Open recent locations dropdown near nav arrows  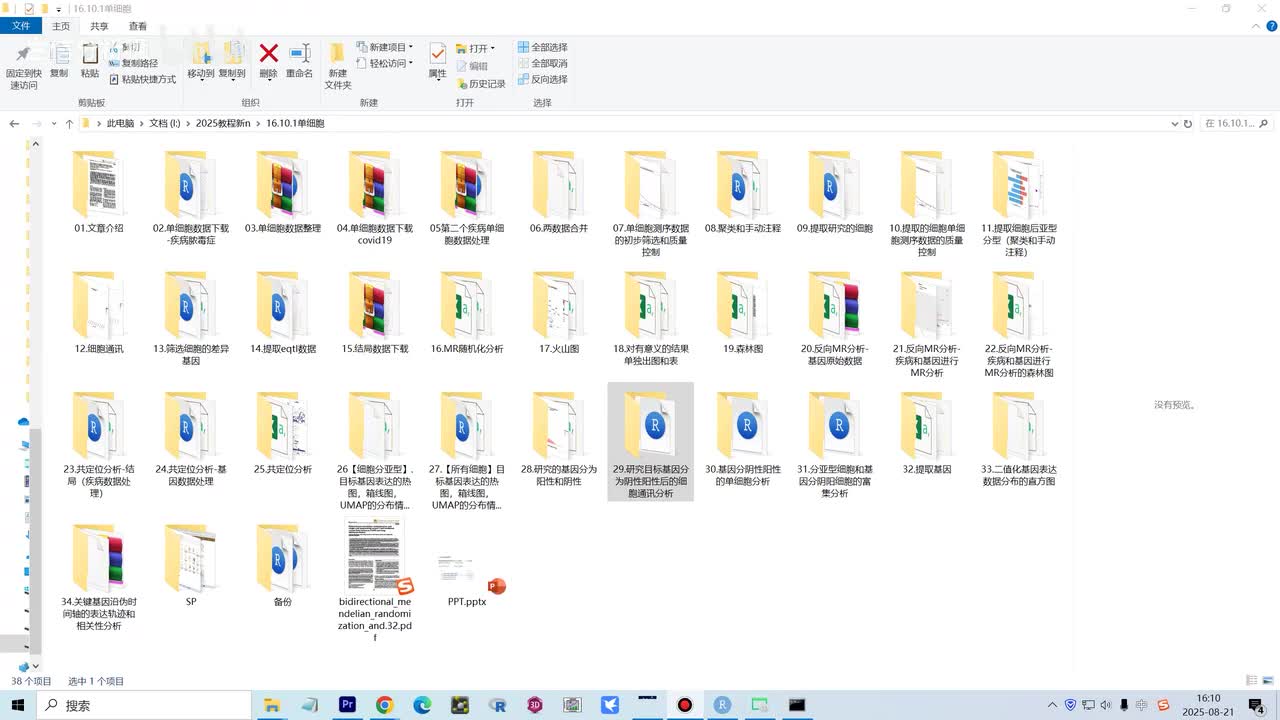pyautogui.click(x=53, y=124)
